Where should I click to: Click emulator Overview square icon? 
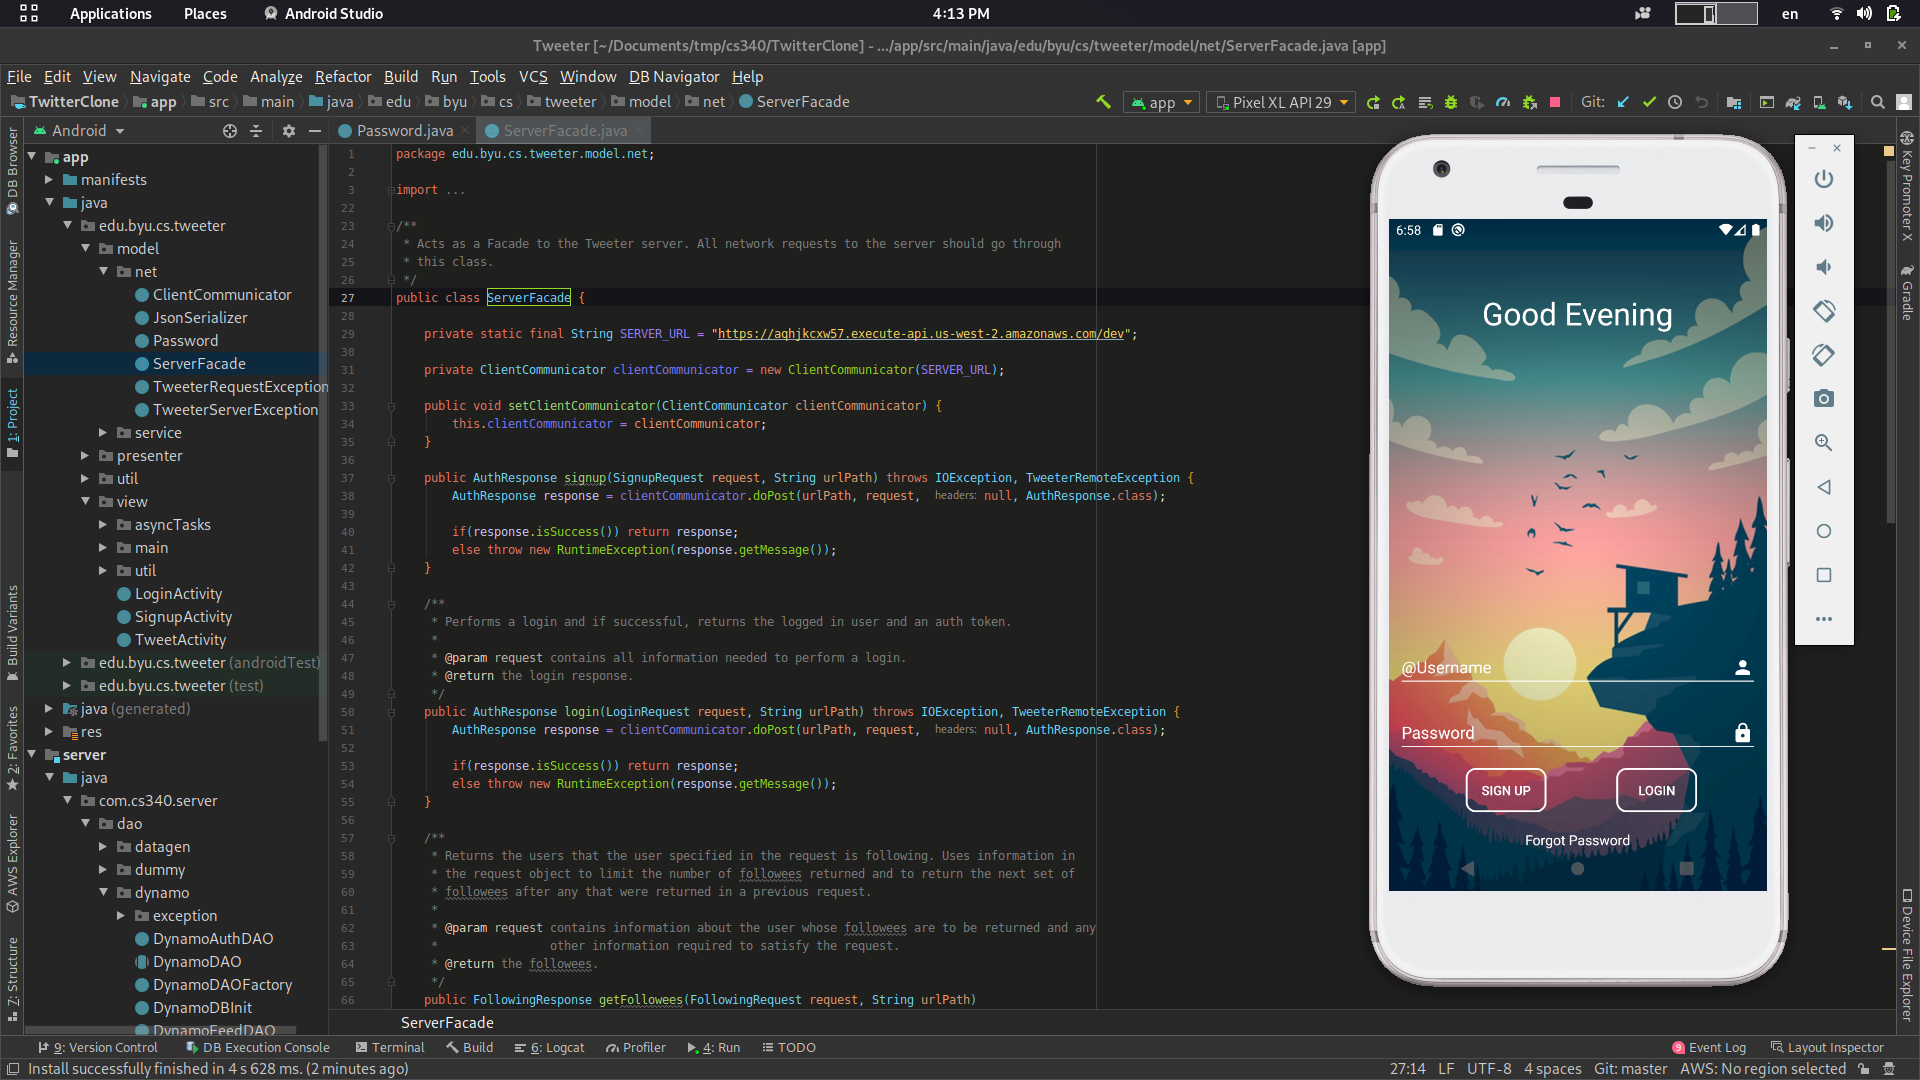[x=1824, y=575]
